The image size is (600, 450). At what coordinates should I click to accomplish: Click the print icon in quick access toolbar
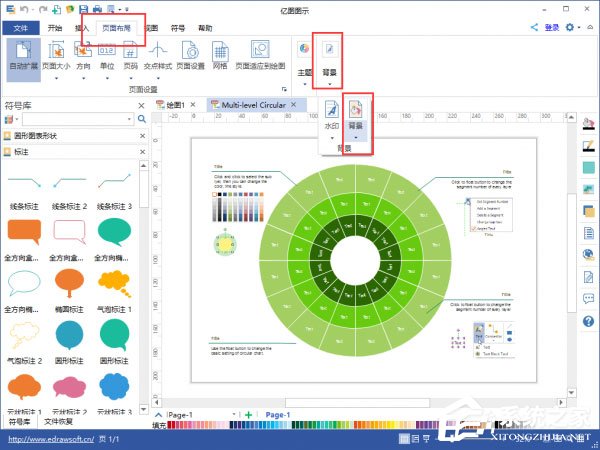[x=97, y=9]
